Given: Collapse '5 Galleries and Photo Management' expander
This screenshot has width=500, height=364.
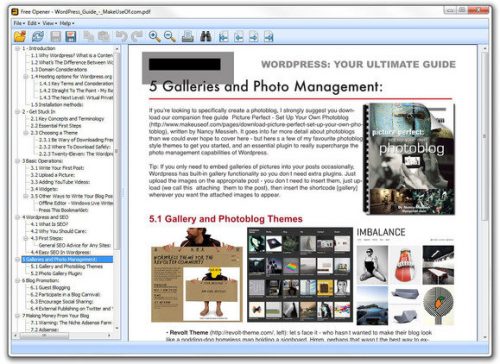Looking at the screenshot, I should pos(17,259).
